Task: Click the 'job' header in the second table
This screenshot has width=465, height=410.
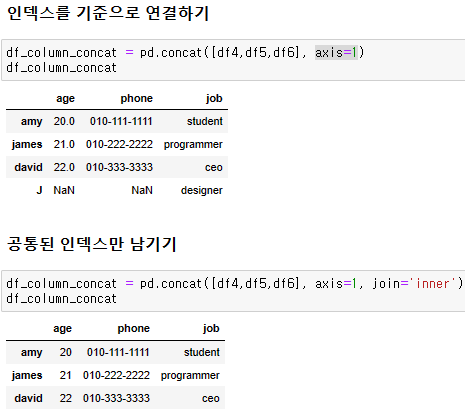Action: [x=211, y=329]
